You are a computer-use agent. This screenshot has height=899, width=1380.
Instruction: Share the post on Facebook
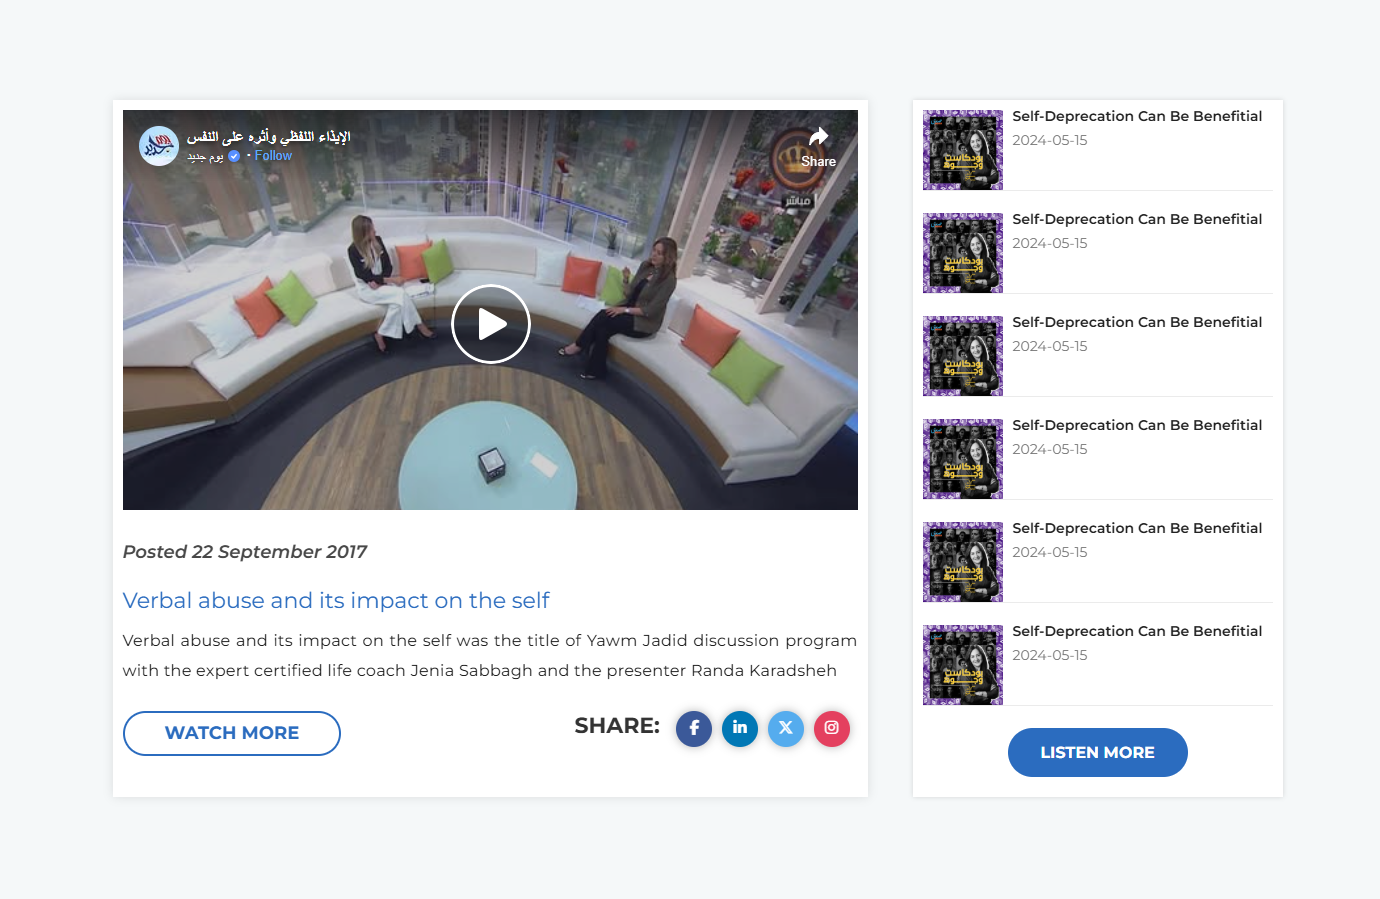click(x=694, y=729)
